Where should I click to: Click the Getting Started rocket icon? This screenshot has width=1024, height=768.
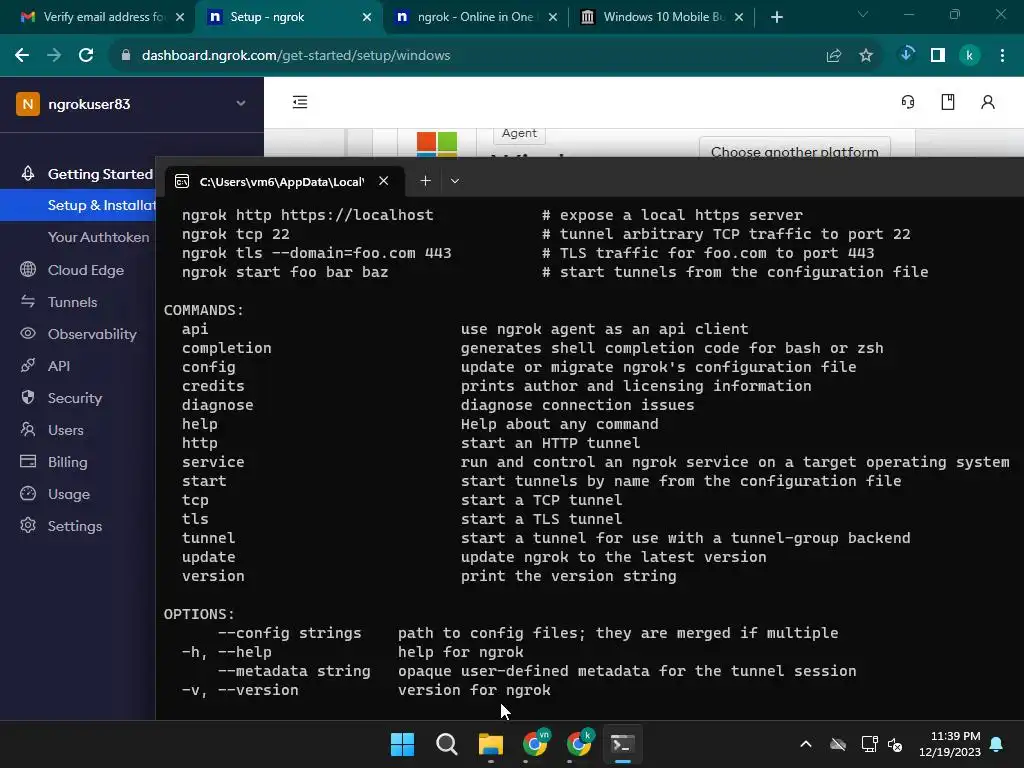pyautogui.click(x=28, y=174)
